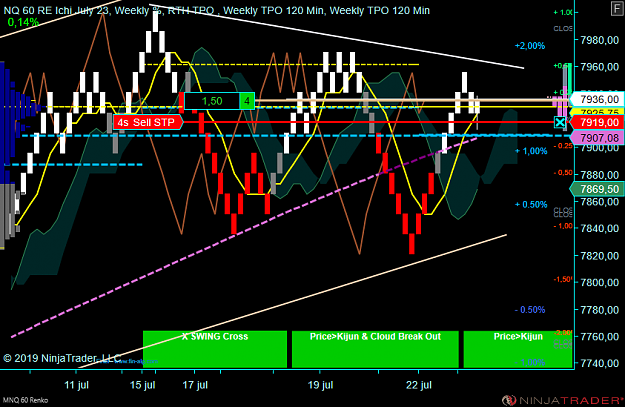Click the '17 jul' date label
Screen dimensions: 625x407
tap(195, 385)
